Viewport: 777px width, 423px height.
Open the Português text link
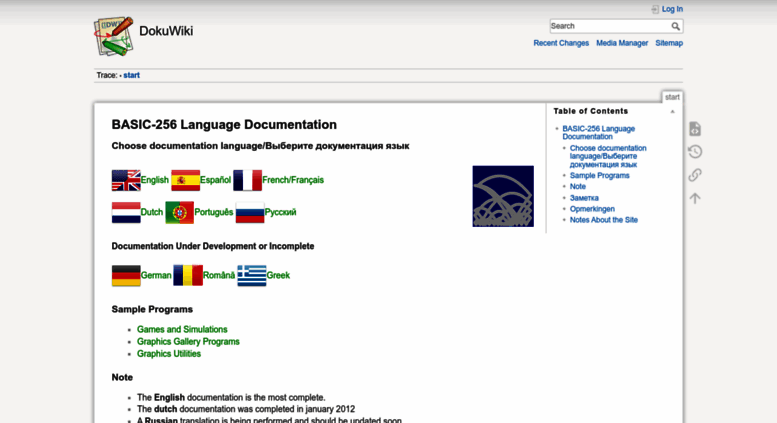pos(214,212)
